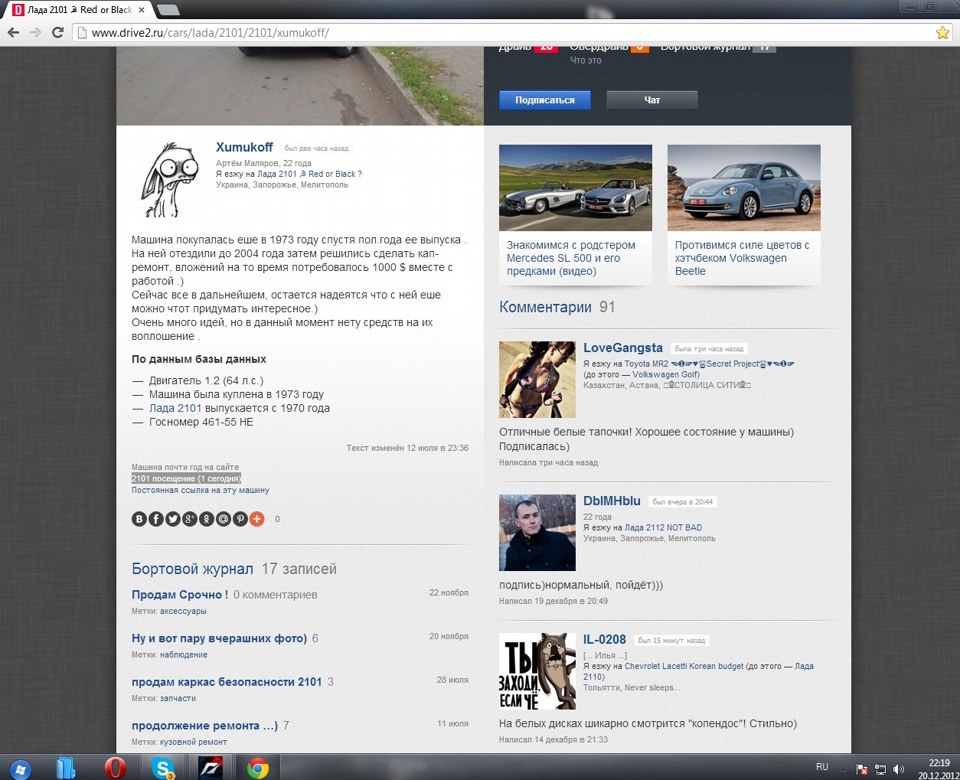Open 'продолжение ремонта ...)' entry
Screen dimensions: 960x780
[x=204, y=726]
